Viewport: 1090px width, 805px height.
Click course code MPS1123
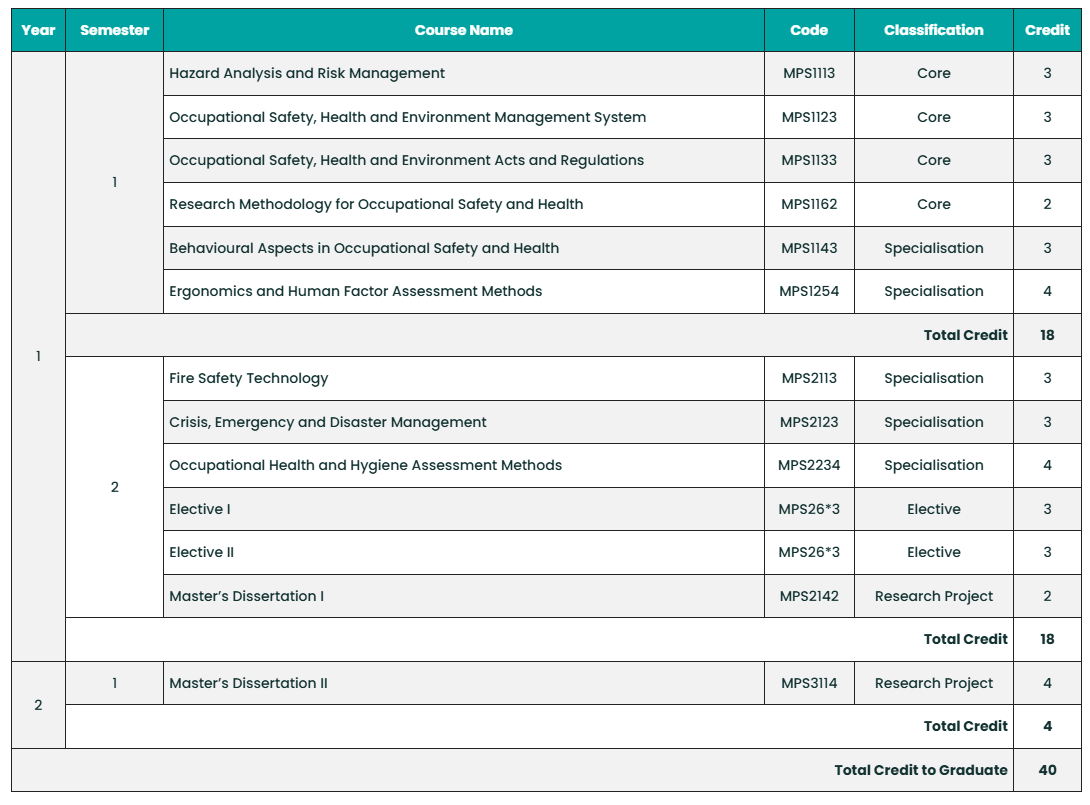(809, 117)
